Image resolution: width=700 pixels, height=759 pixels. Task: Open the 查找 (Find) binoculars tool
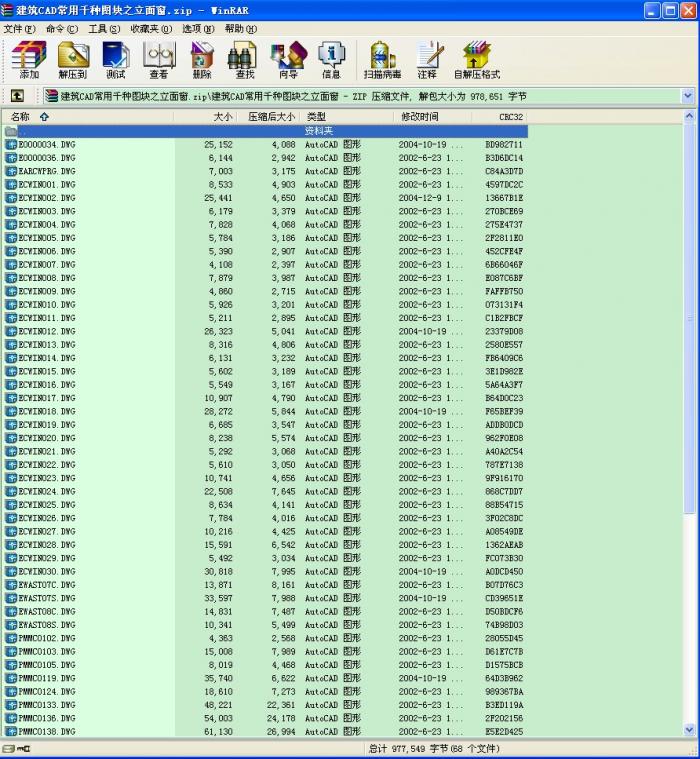245,60
